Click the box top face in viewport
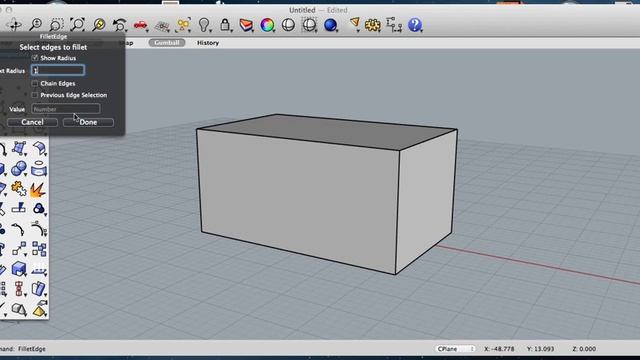This screenshot has width=640, height=360. tap(327, 131)
